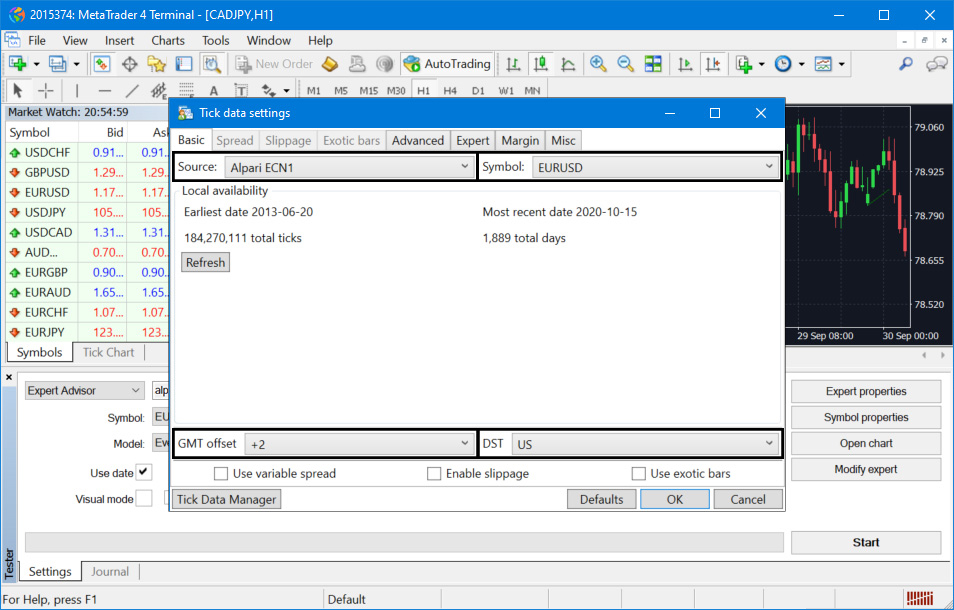Click the Zoom In magnifier icon

pos(598,64)
